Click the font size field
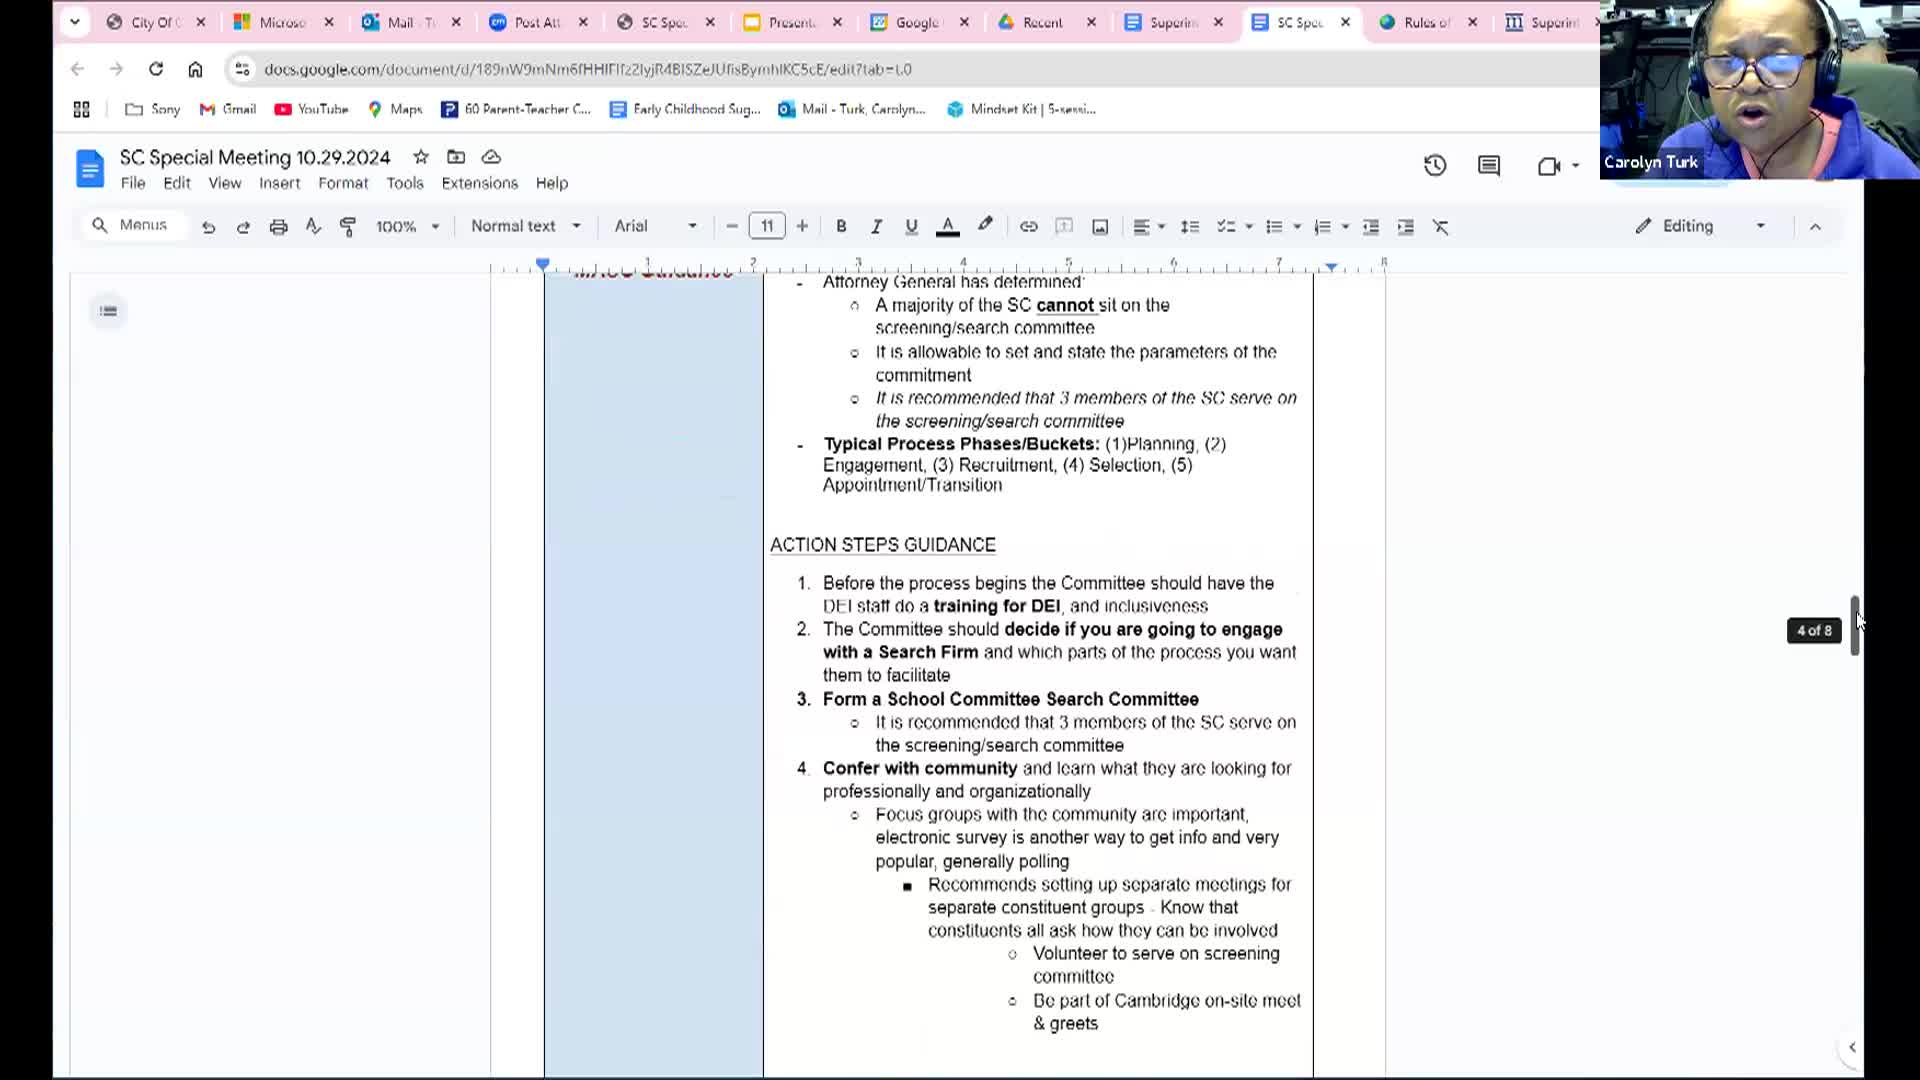The width and height of the screenshot is (1920, 1080). coord(767,226)
